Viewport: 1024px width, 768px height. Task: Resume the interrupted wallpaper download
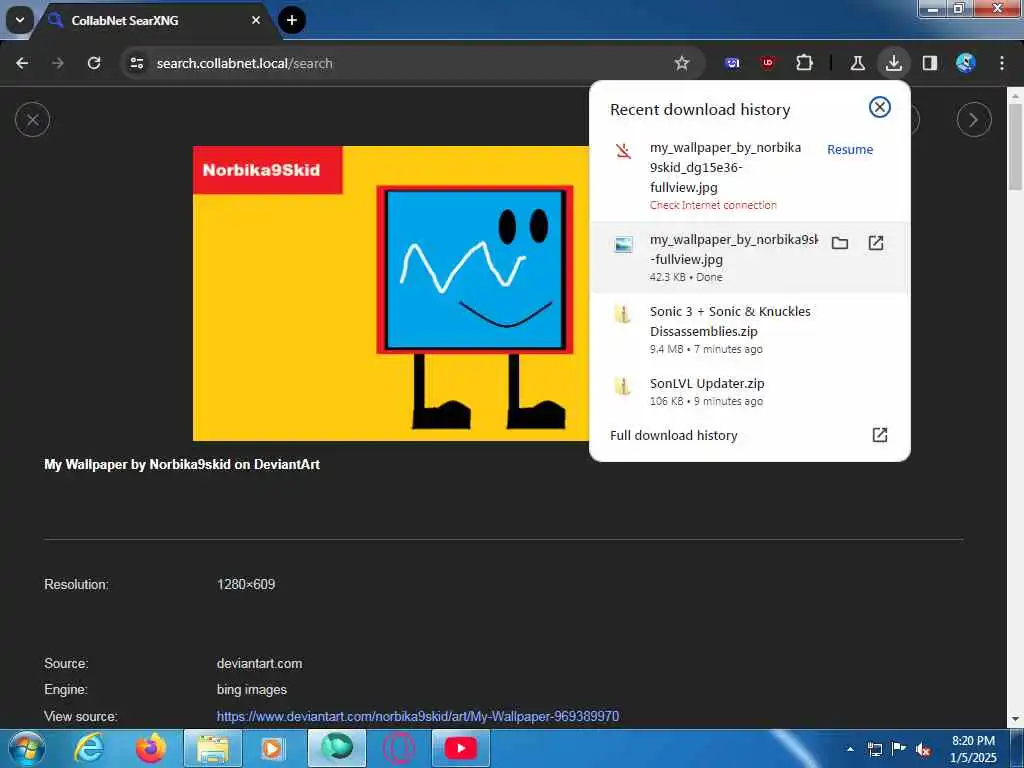tap(850, 150)
